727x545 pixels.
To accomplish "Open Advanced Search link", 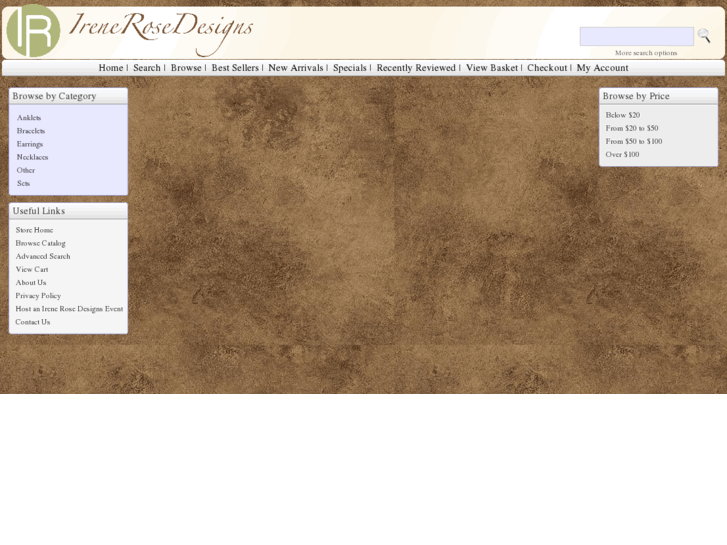I will [43, 256].
